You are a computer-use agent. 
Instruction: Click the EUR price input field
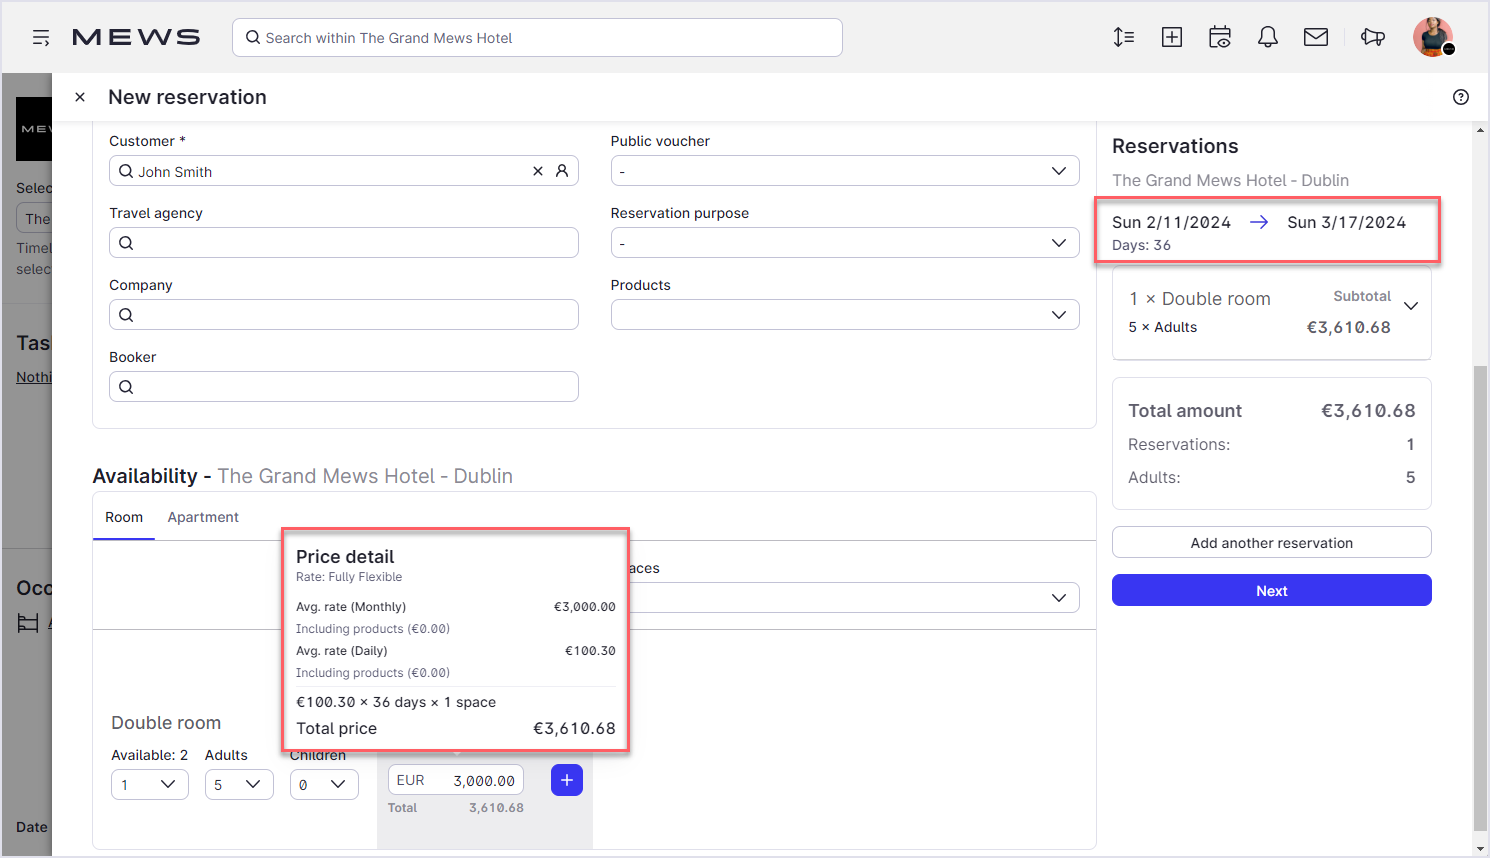click(x=456, y=780)
